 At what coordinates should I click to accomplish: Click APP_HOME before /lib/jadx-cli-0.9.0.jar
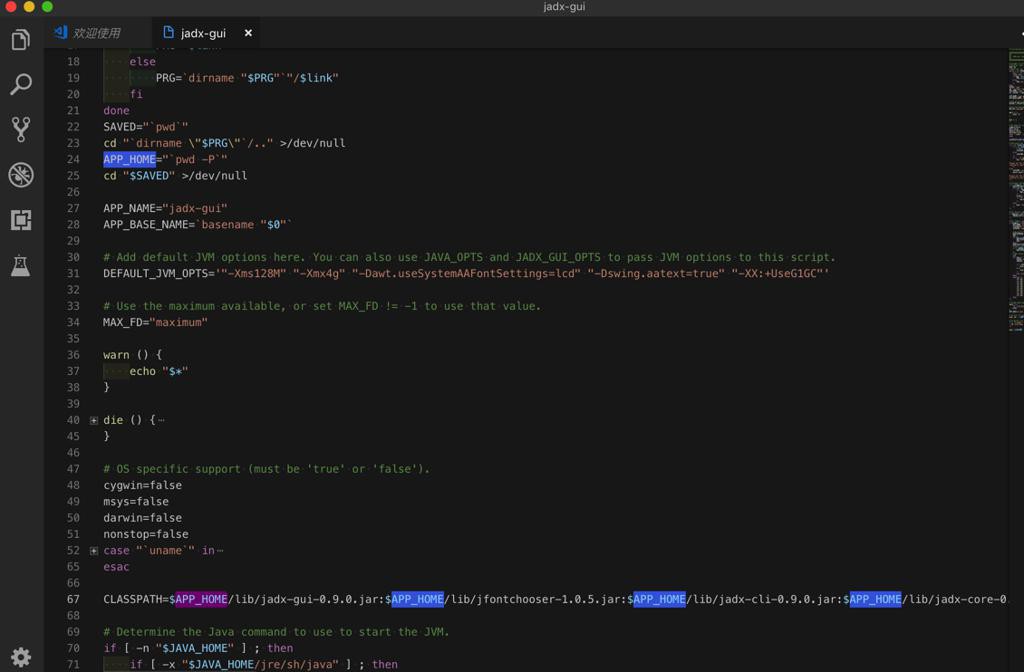660,599
